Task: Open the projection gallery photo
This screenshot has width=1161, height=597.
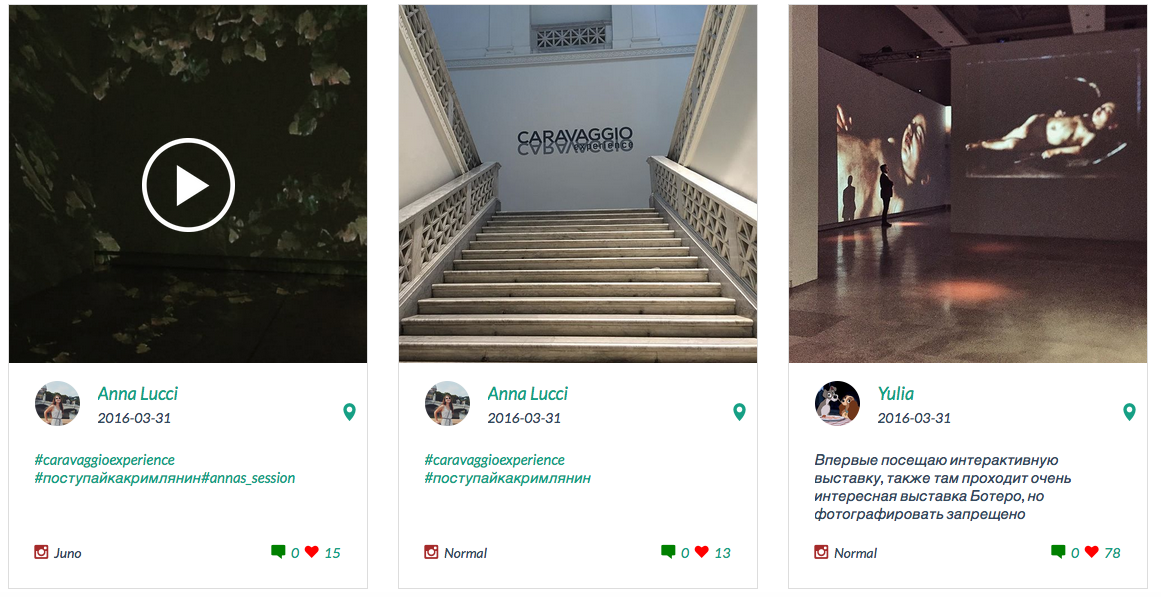Action: point(968,184)
